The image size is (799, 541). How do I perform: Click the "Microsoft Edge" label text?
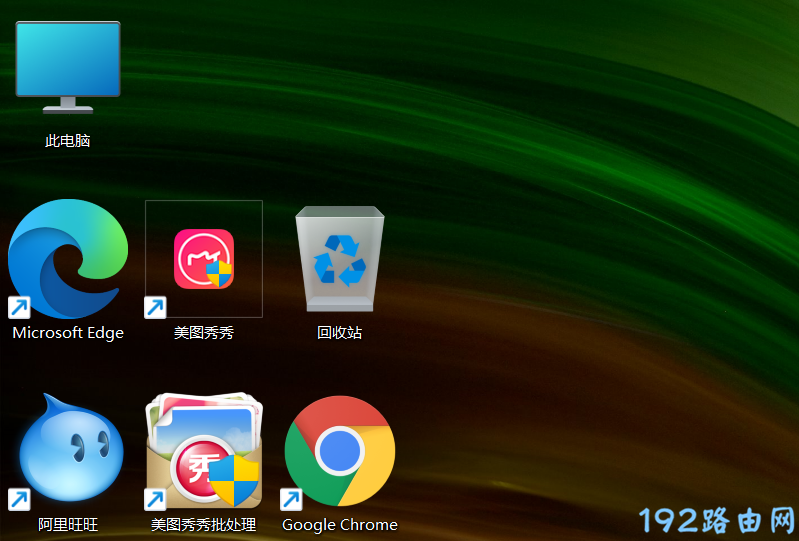click(68, 333)
